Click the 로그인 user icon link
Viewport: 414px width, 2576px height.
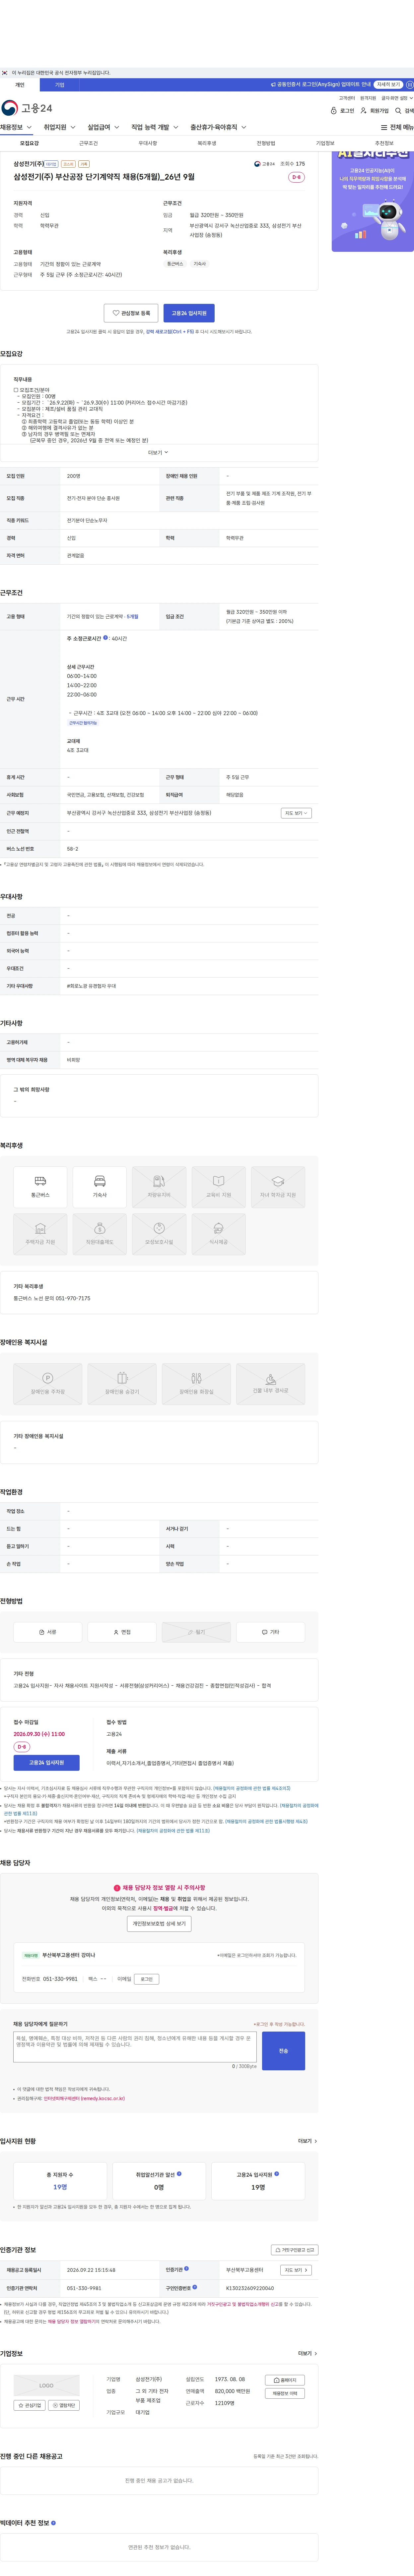point(342,111)
